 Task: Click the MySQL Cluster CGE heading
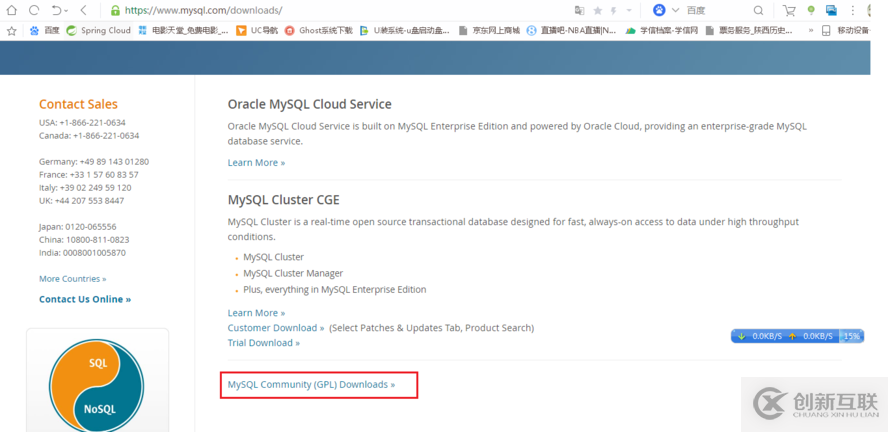coord(284,200)
